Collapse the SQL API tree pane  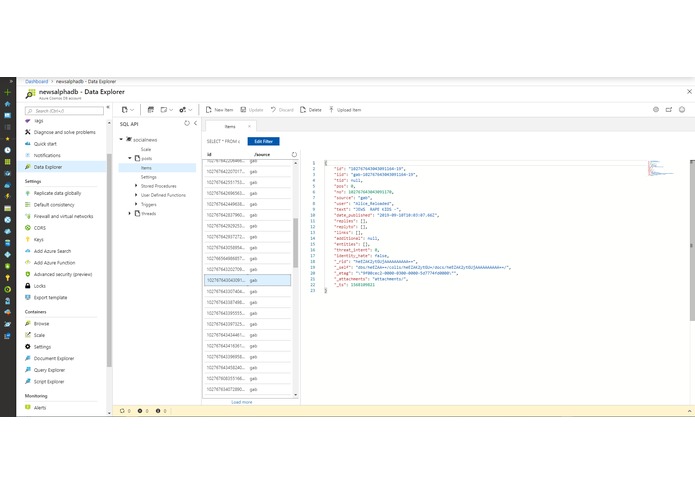click(x=195, y=124)
